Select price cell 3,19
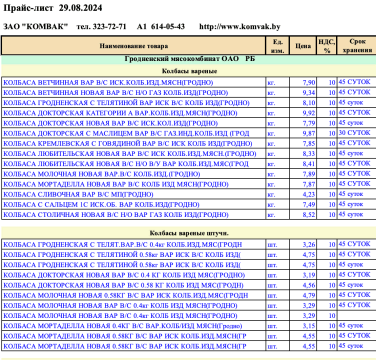 pyautogui.click(x=303, y=275)
